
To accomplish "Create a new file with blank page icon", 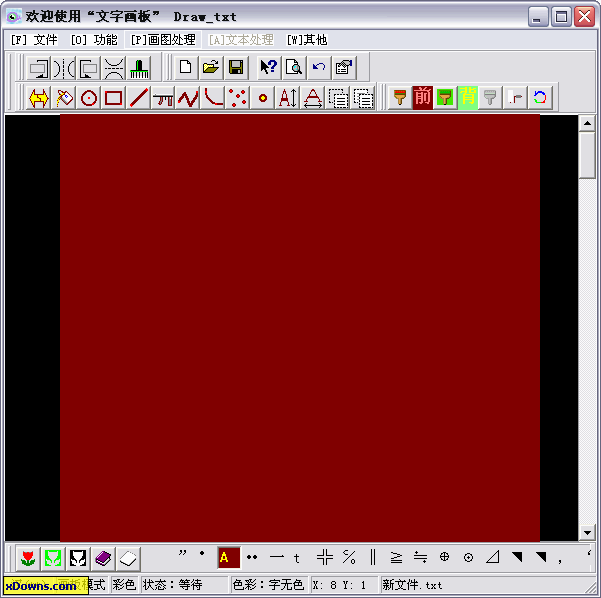I will point(186,67).
